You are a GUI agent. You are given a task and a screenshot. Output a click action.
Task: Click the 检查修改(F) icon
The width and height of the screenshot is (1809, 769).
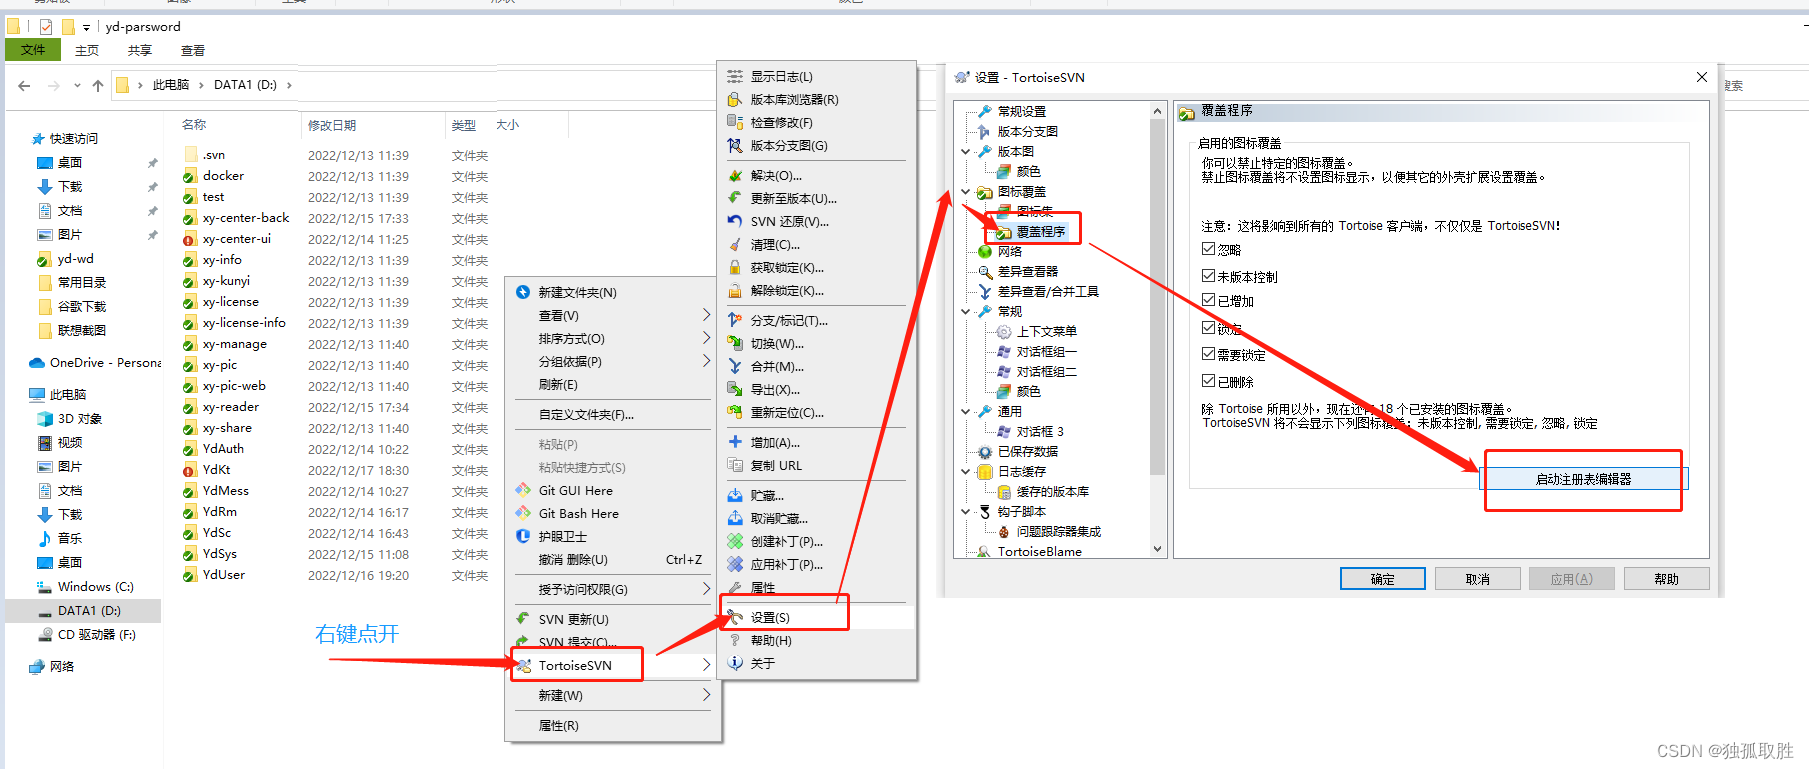735,122
